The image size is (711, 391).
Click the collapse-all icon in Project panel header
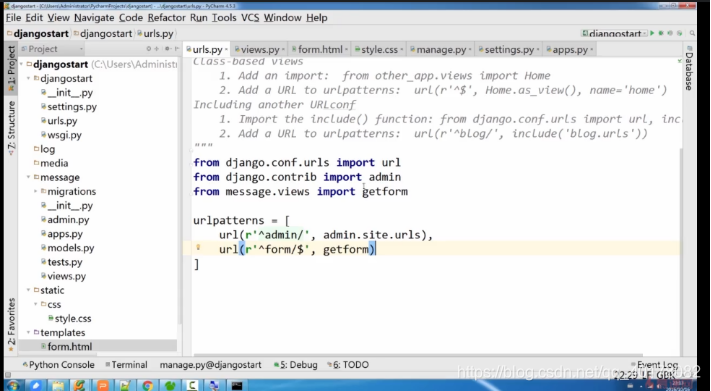pyautogui.click(x=156, y=49)
